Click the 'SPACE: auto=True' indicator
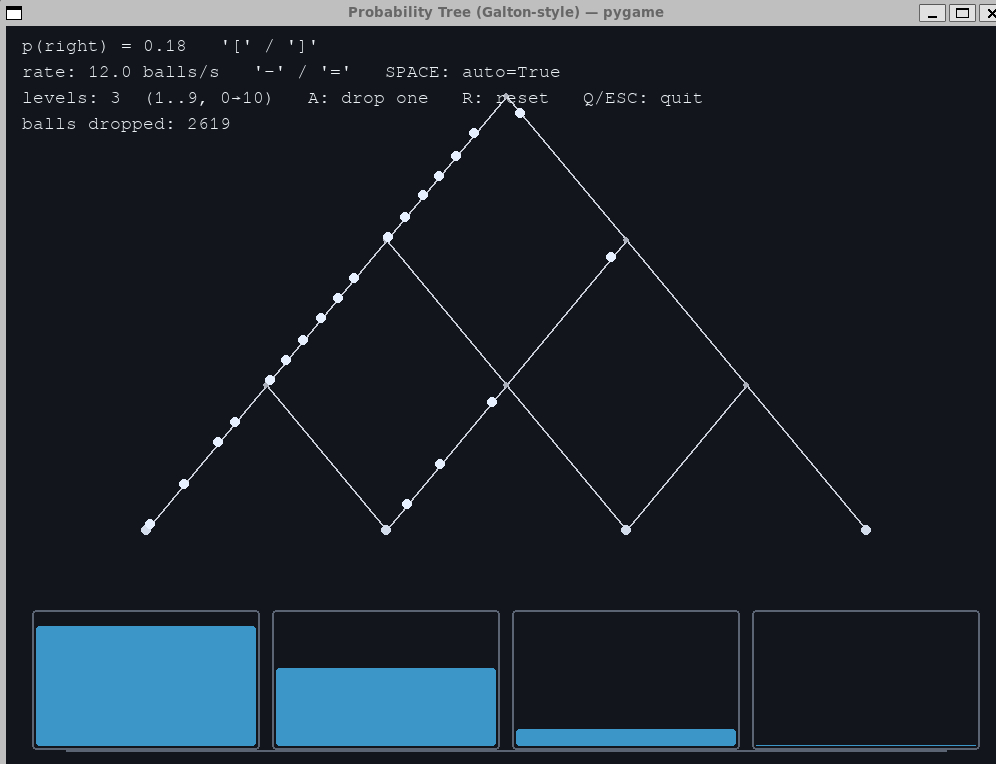Screen dimensions: 996x764 point(472,72)
